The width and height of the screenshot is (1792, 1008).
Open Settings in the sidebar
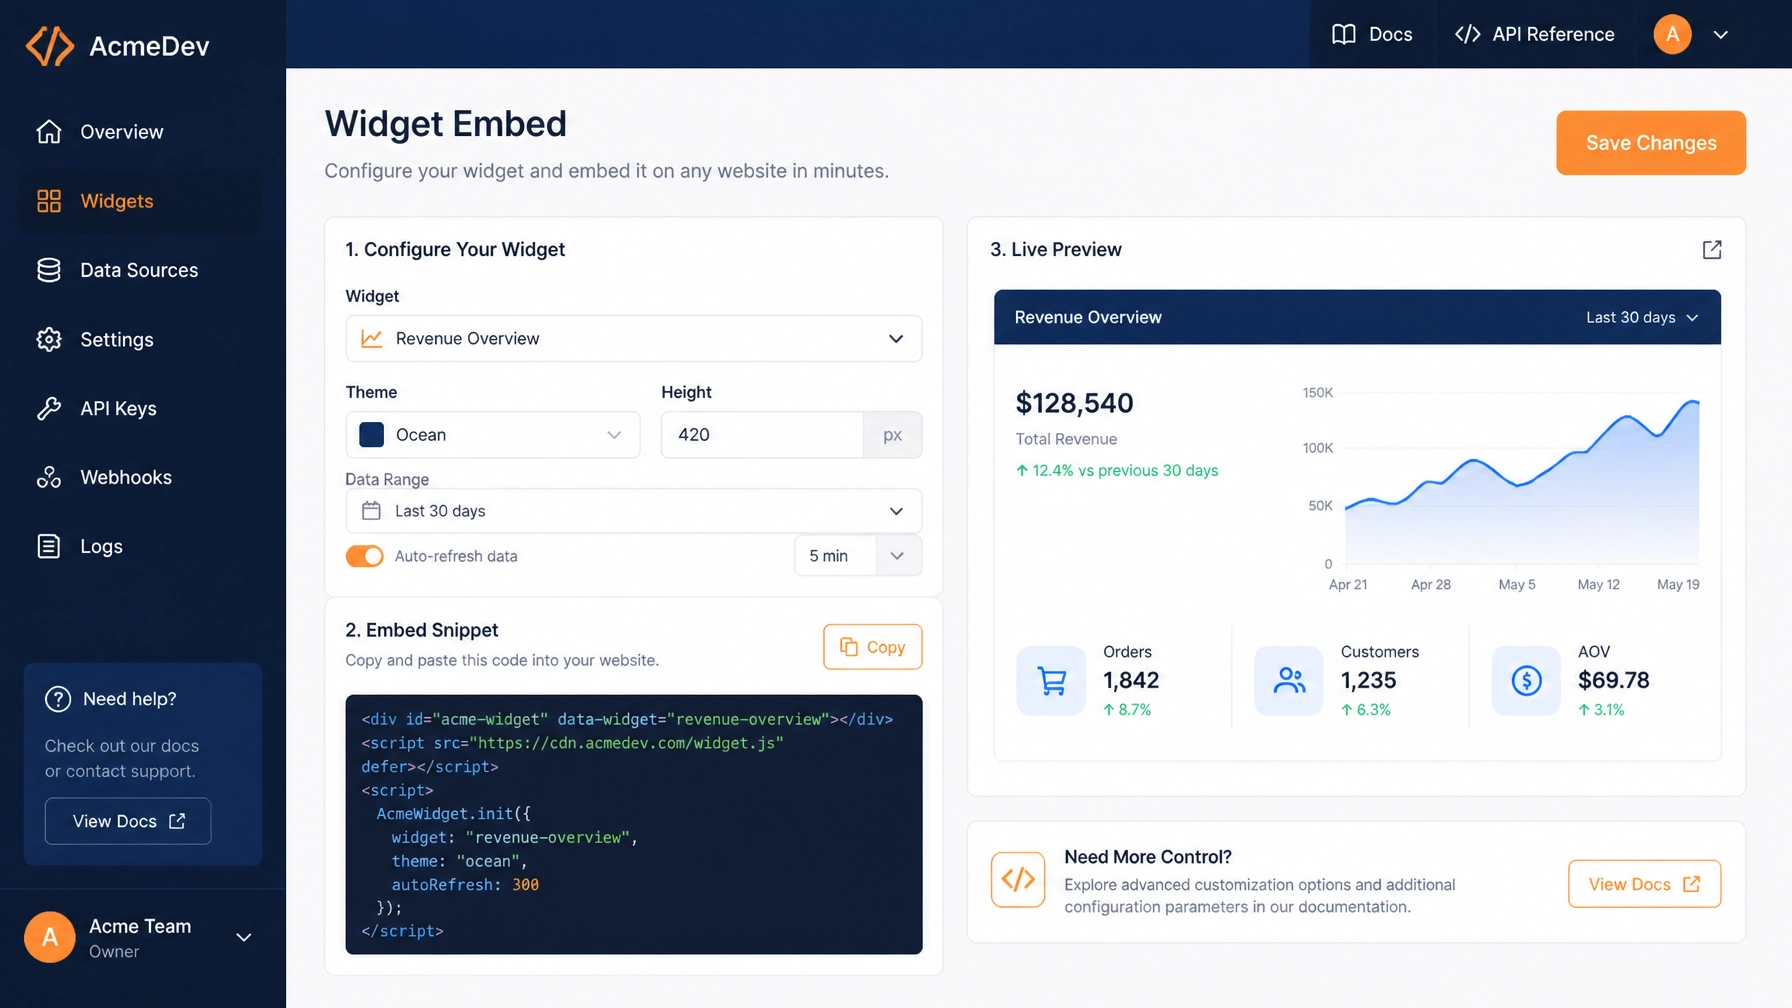coord(141,339)
